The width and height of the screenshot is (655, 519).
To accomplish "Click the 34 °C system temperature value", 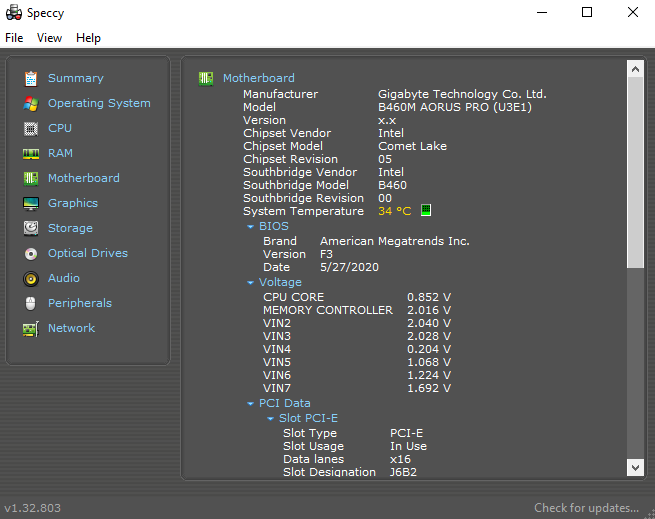I will tap(395, 211).
